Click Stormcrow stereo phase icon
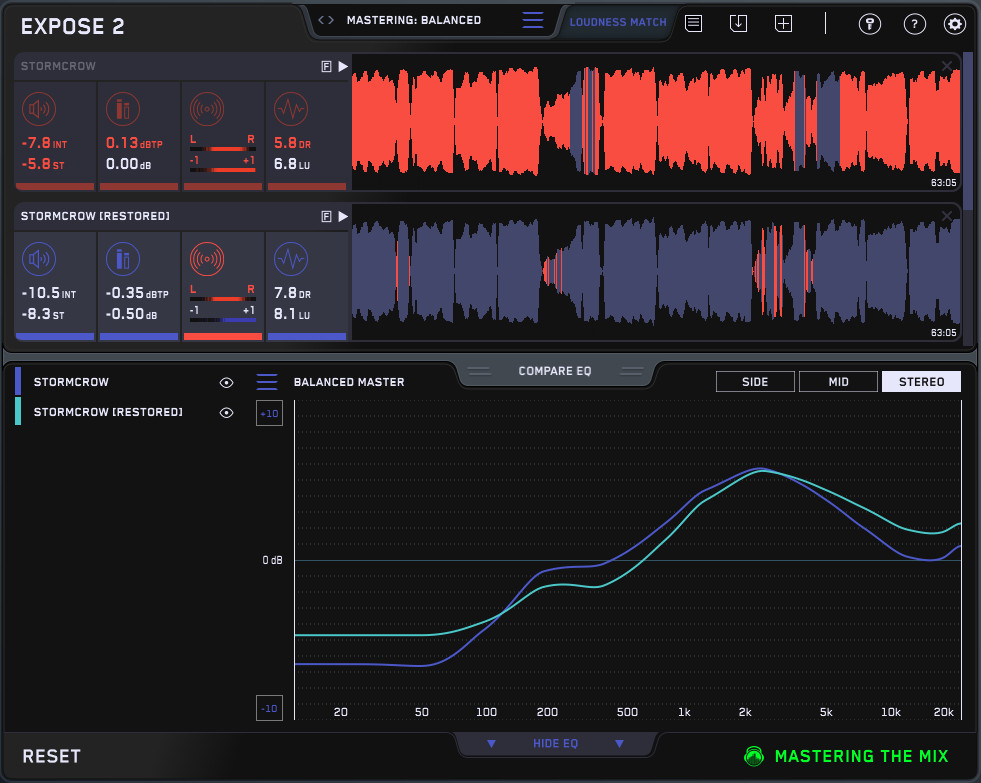 (x=206, y=109)
